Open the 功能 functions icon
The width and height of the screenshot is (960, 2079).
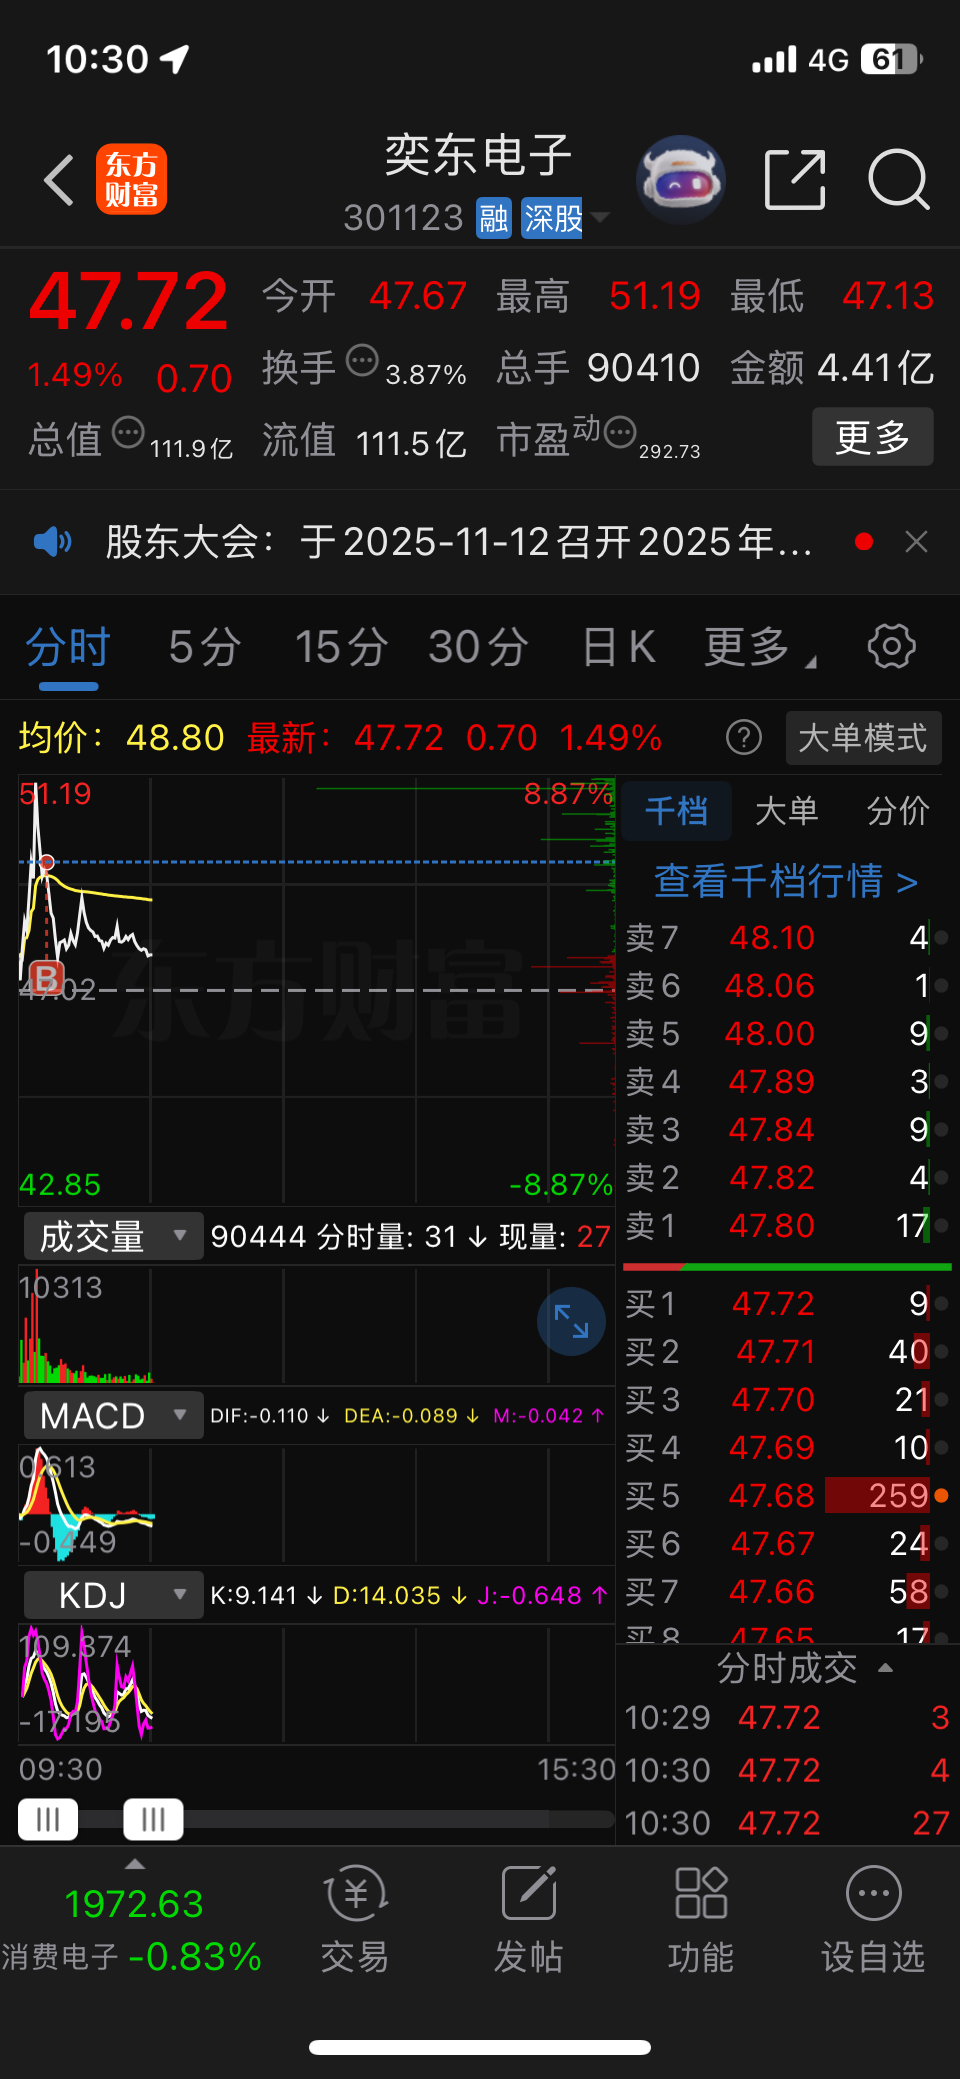(x=701, y=1918)
